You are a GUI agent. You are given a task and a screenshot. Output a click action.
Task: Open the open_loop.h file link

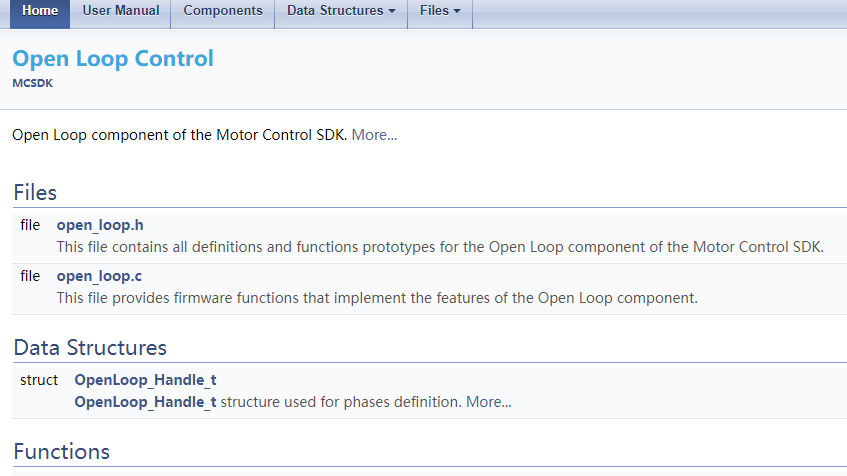coord(100,225)
